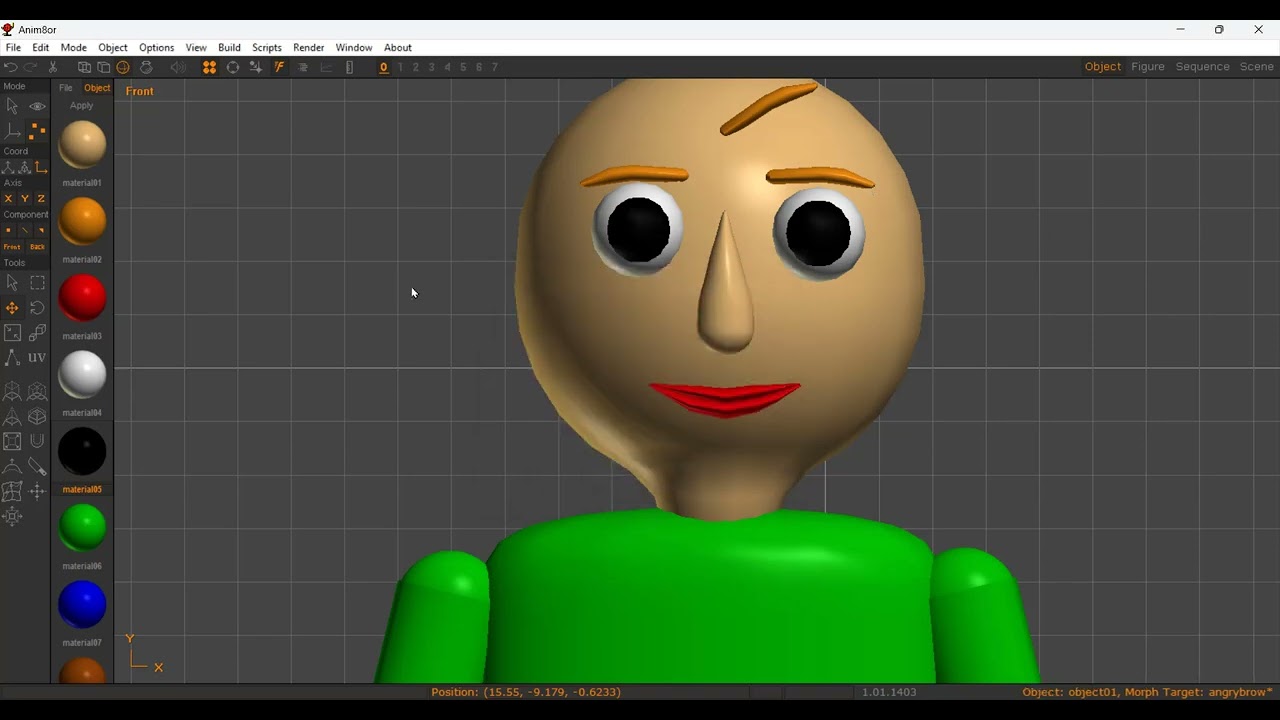Choose the green material06 sphere

point(82,528)
